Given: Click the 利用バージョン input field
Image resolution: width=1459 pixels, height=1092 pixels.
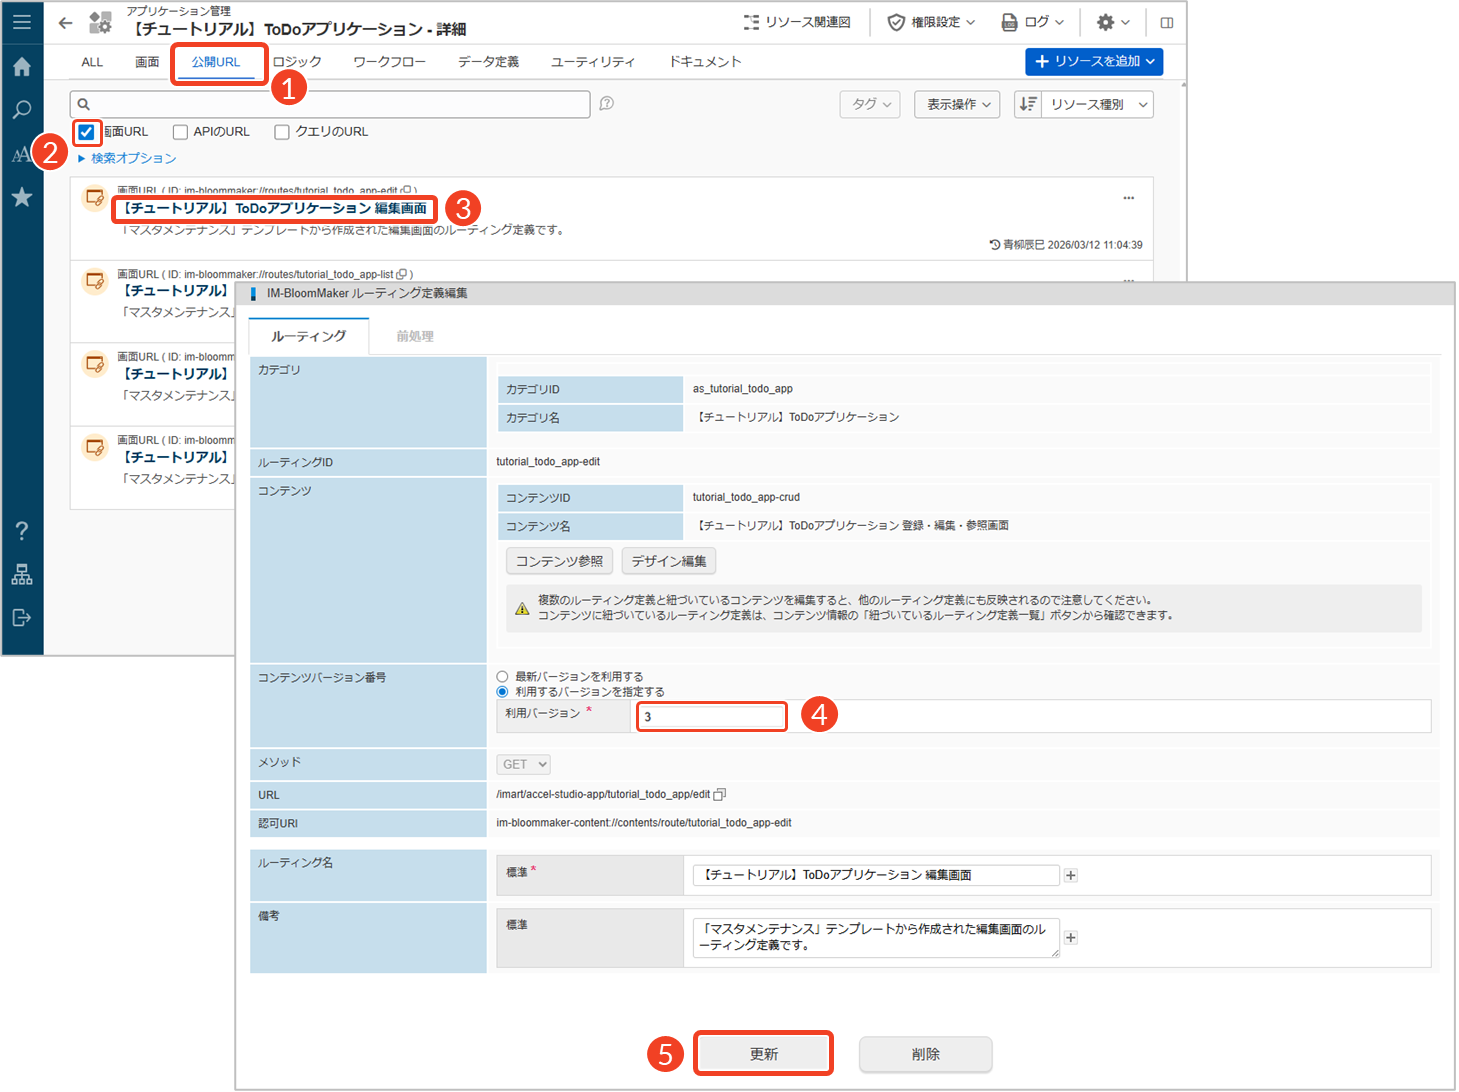Looking at the screenshot, I should pyautogui.click(x=711, y=717).
